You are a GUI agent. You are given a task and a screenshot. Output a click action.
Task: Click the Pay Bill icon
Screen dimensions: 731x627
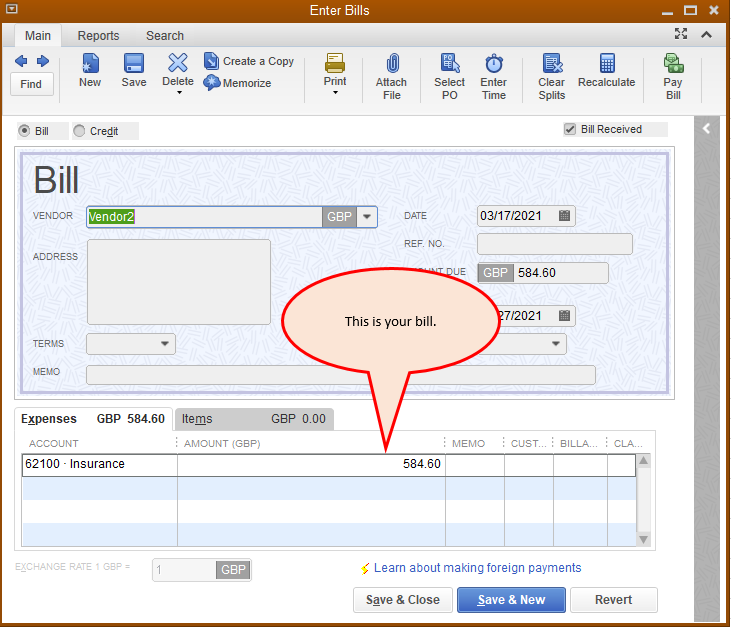673,63
